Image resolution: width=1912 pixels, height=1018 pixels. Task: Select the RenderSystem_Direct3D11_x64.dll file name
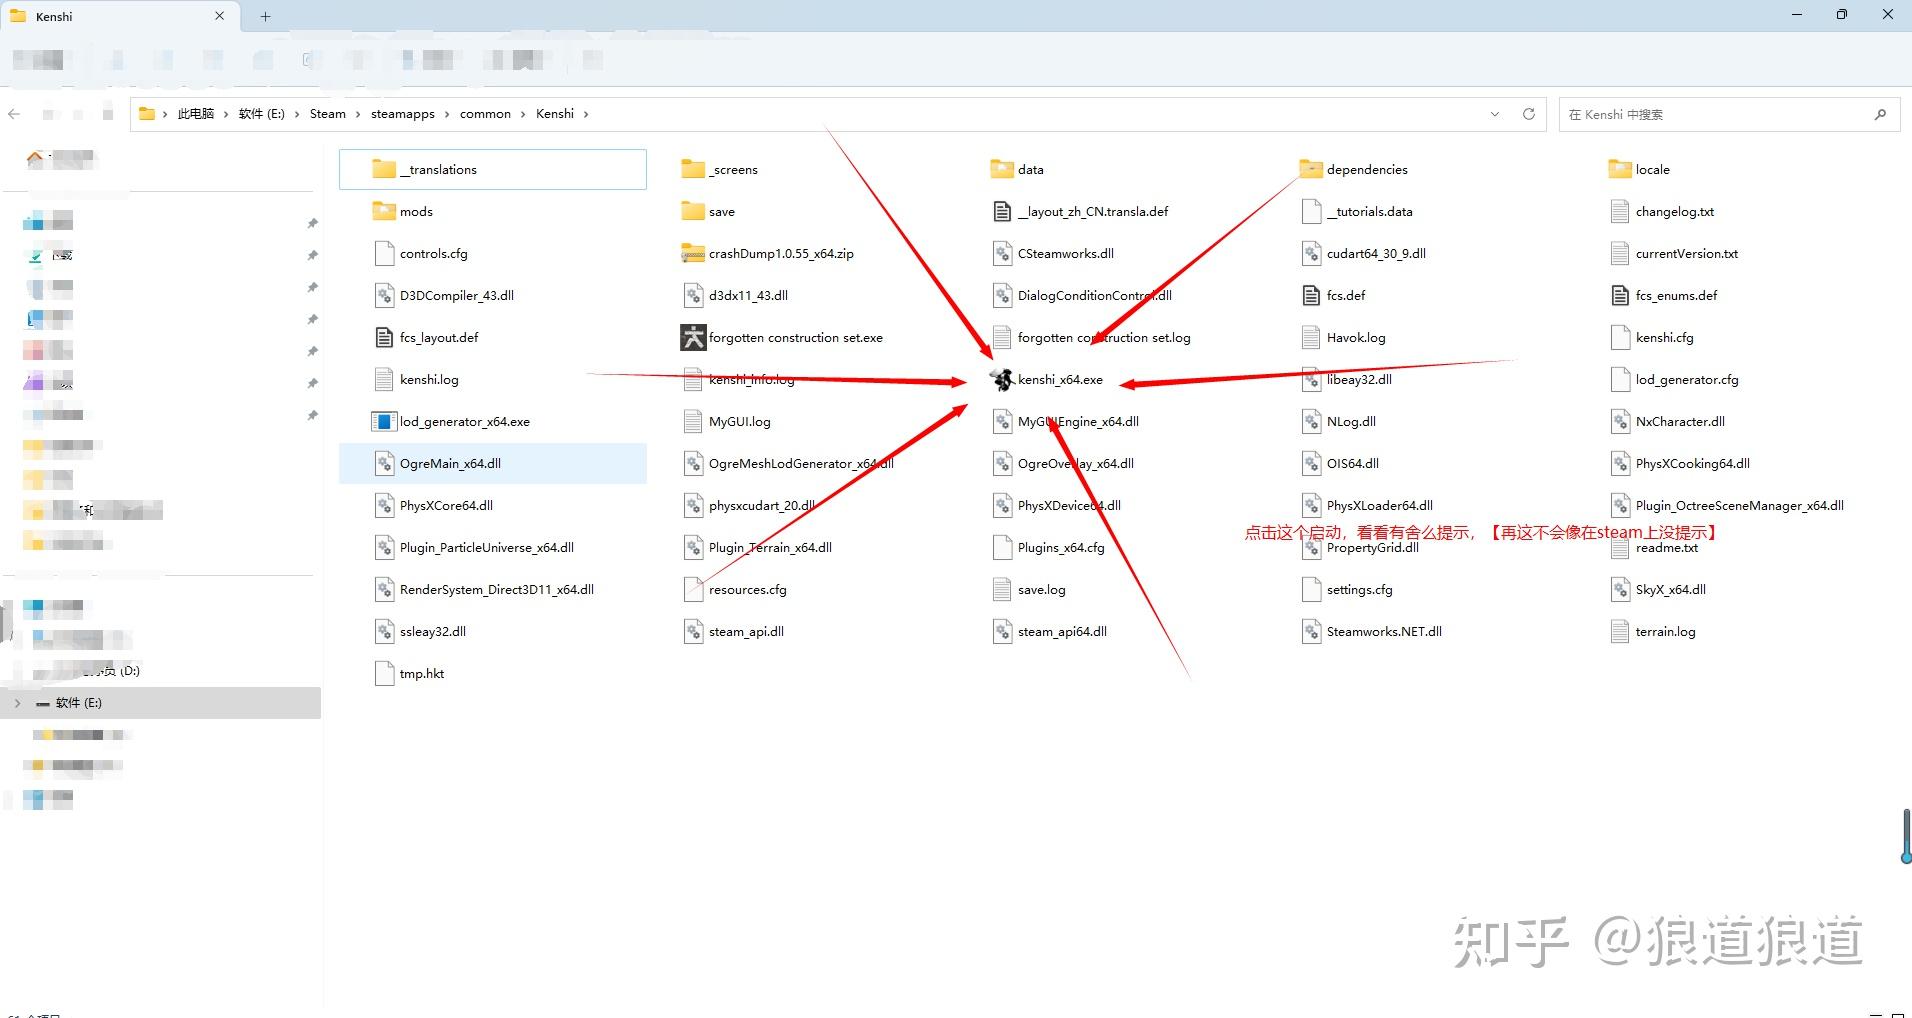497,590
